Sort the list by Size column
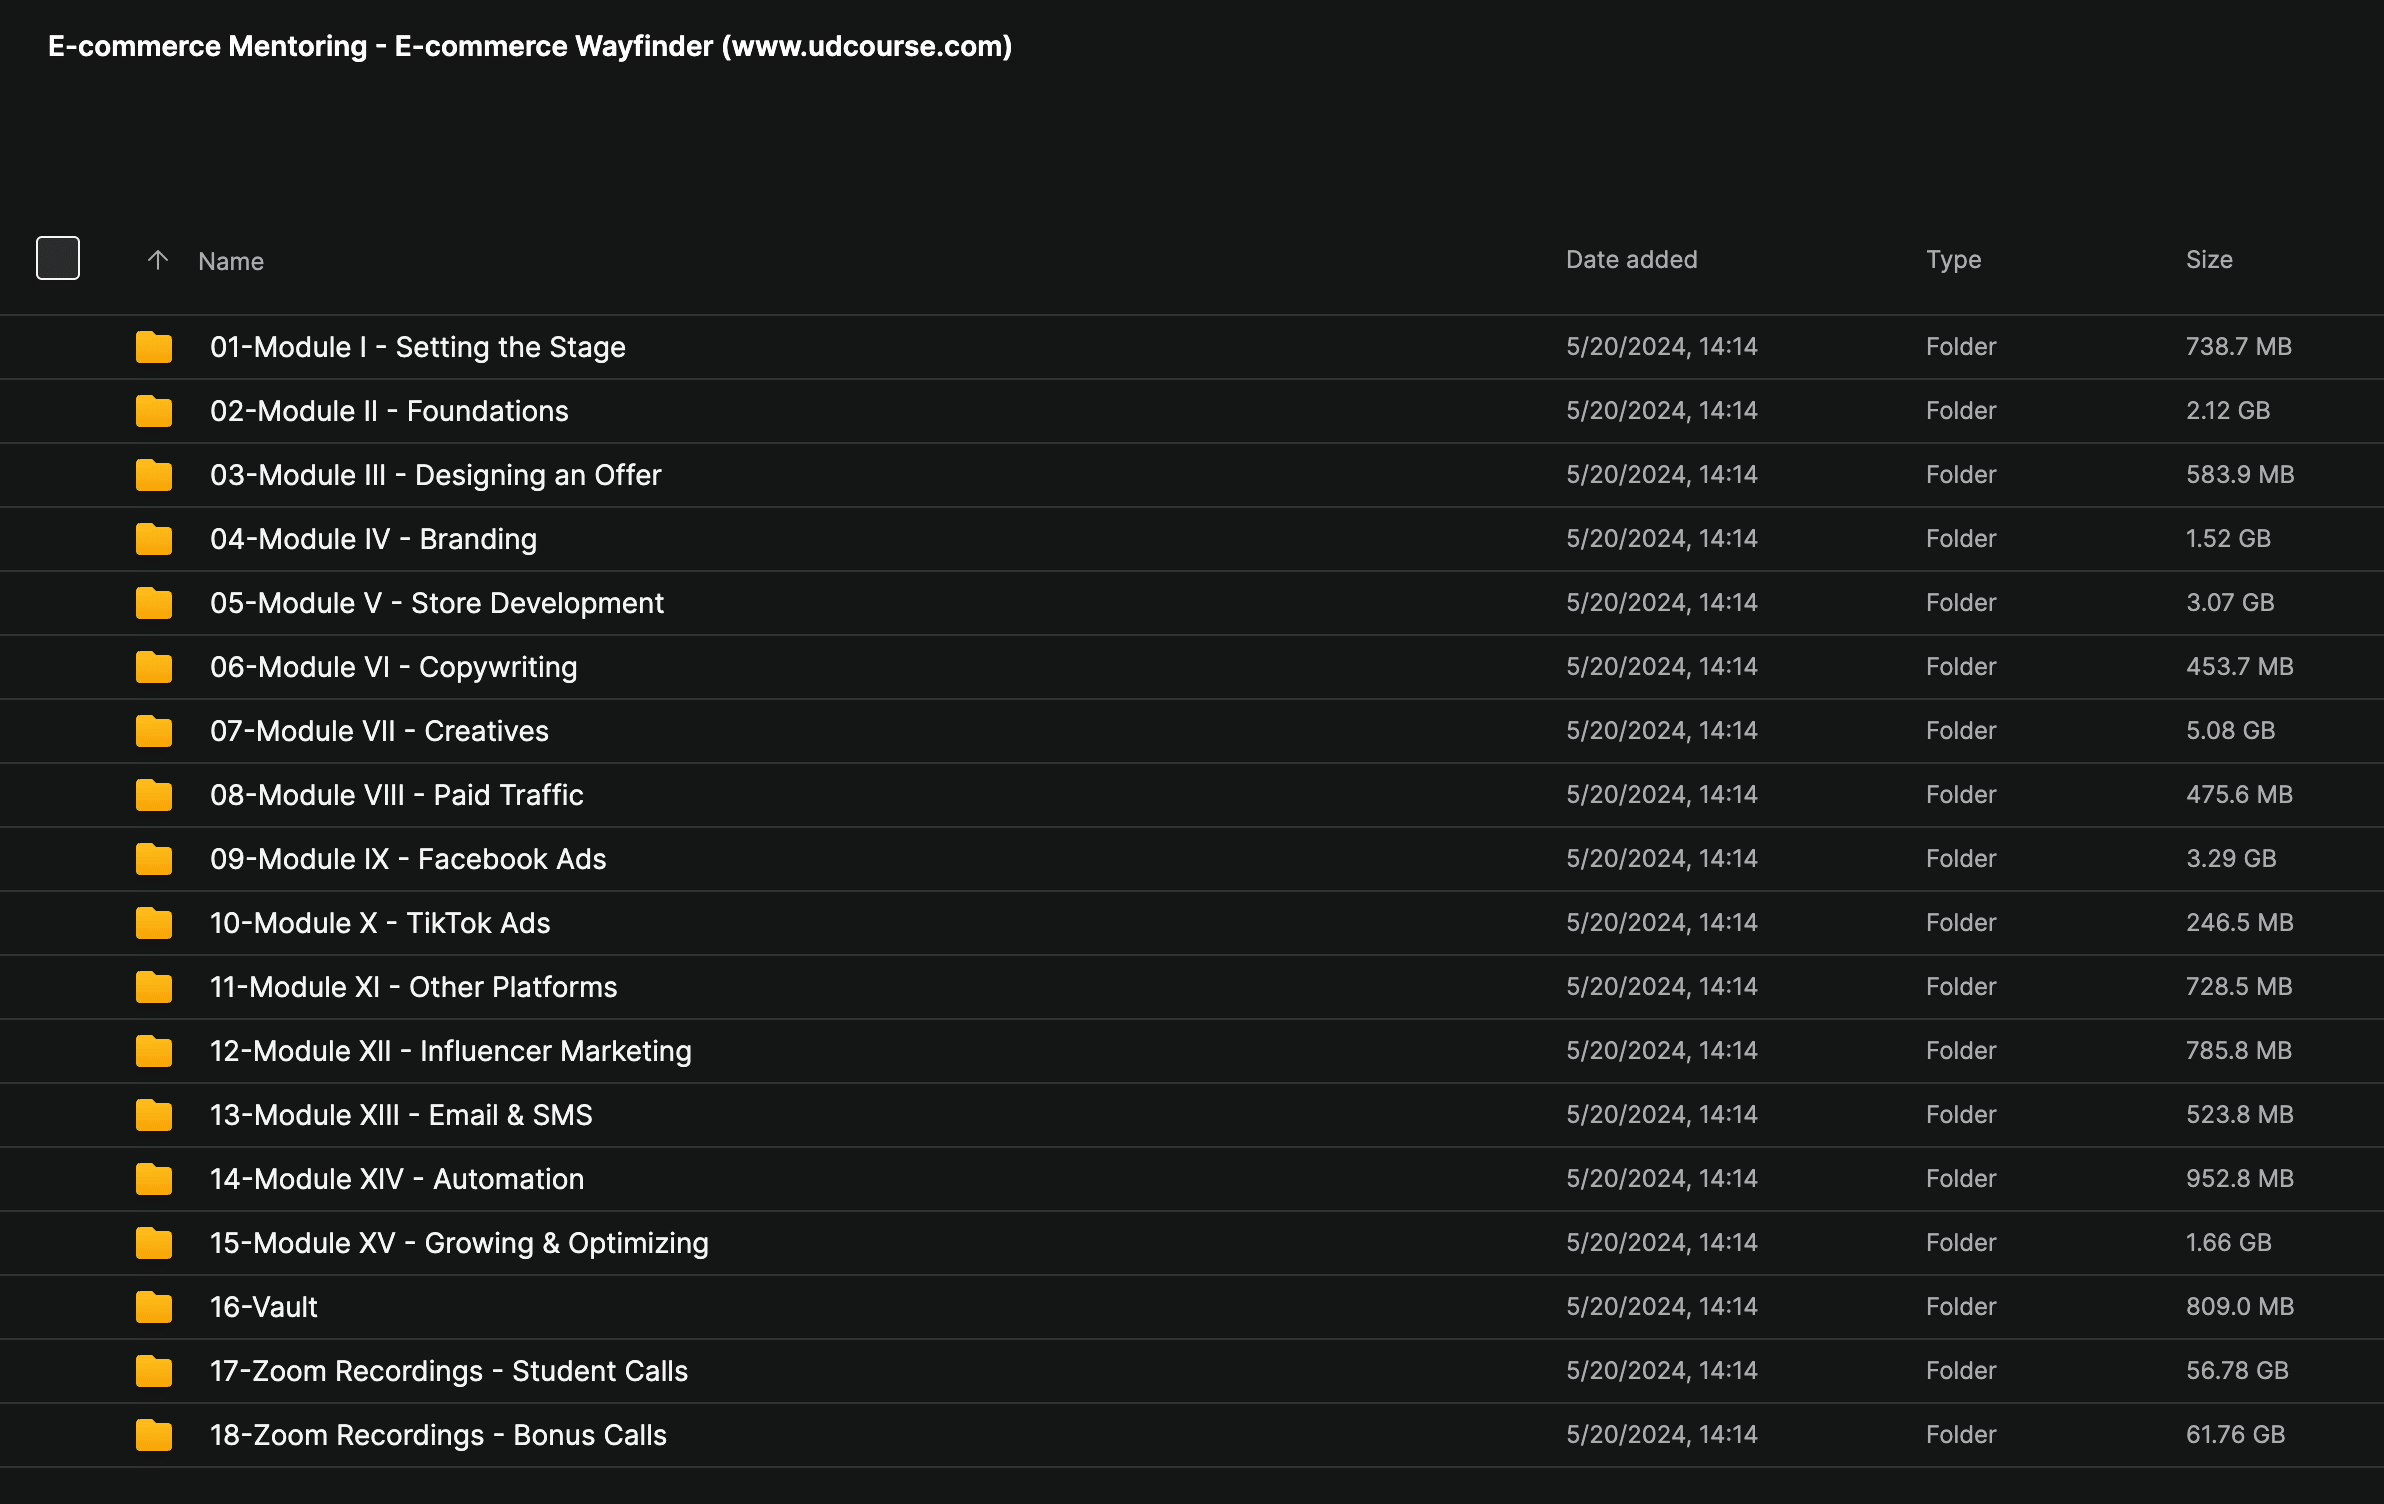The image size is (2384, 1504). pos(2208,260)
